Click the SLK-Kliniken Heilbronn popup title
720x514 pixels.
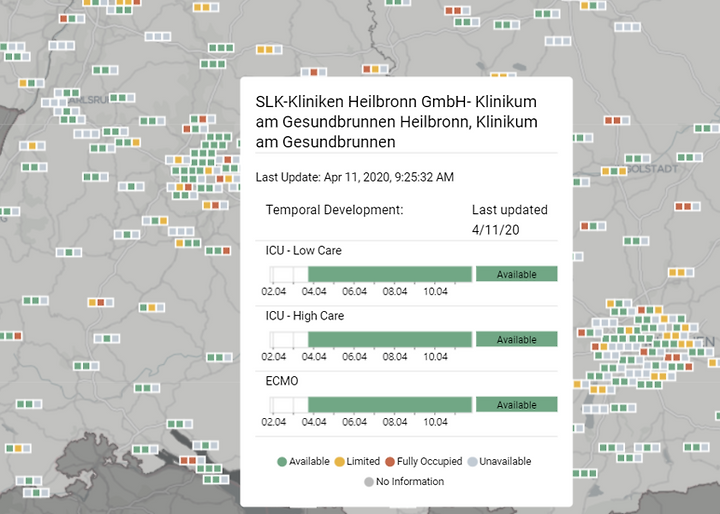396,121
